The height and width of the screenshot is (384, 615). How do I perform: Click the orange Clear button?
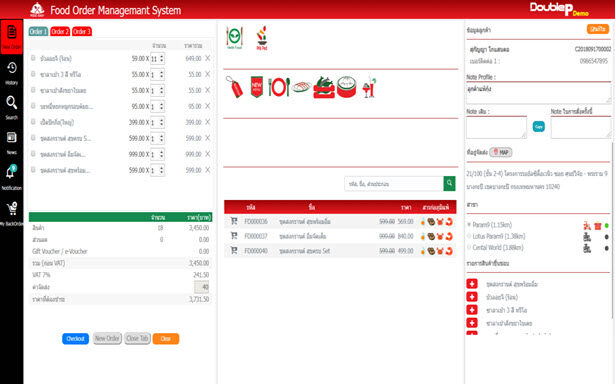166,339
